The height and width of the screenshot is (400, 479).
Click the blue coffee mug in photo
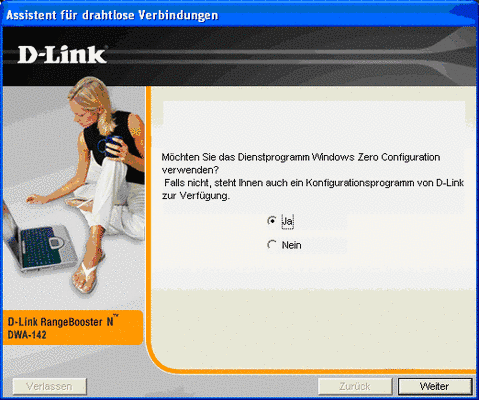[110, 147]
